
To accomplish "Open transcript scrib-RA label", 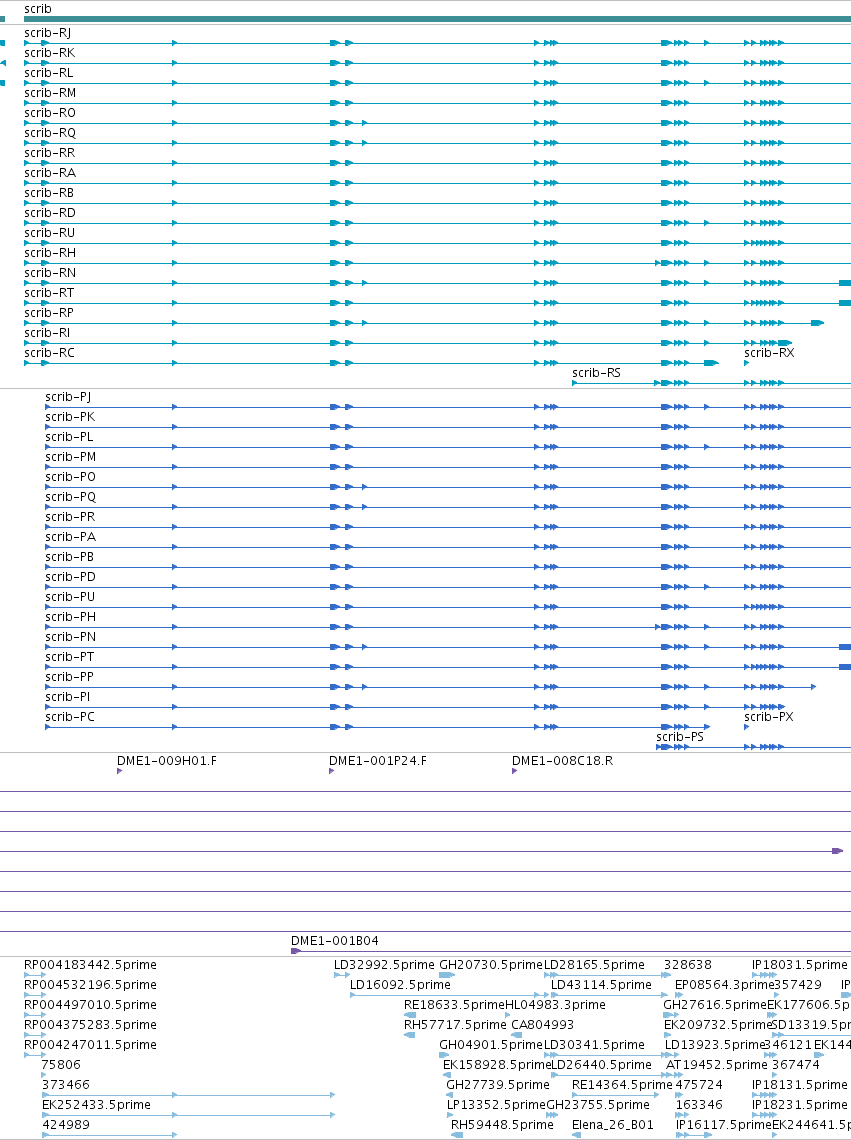I will pos(49,172).
